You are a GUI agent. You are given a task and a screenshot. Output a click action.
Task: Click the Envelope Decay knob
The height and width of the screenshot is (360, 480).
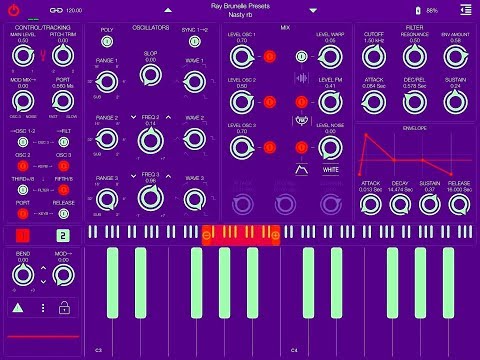pyautogui.click(x=400, y=204)
